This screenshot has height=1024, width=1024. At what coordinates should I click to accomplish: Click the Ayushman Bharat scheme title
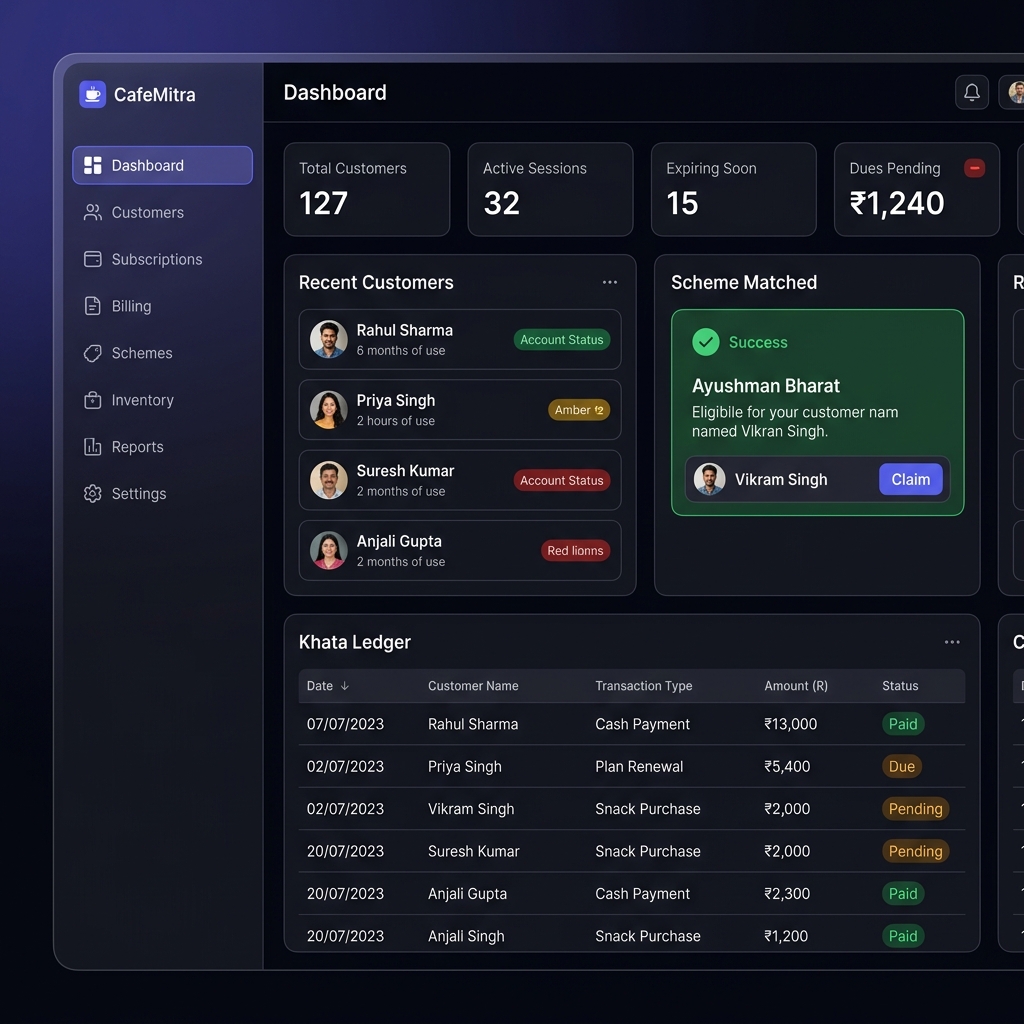point(765,386)
